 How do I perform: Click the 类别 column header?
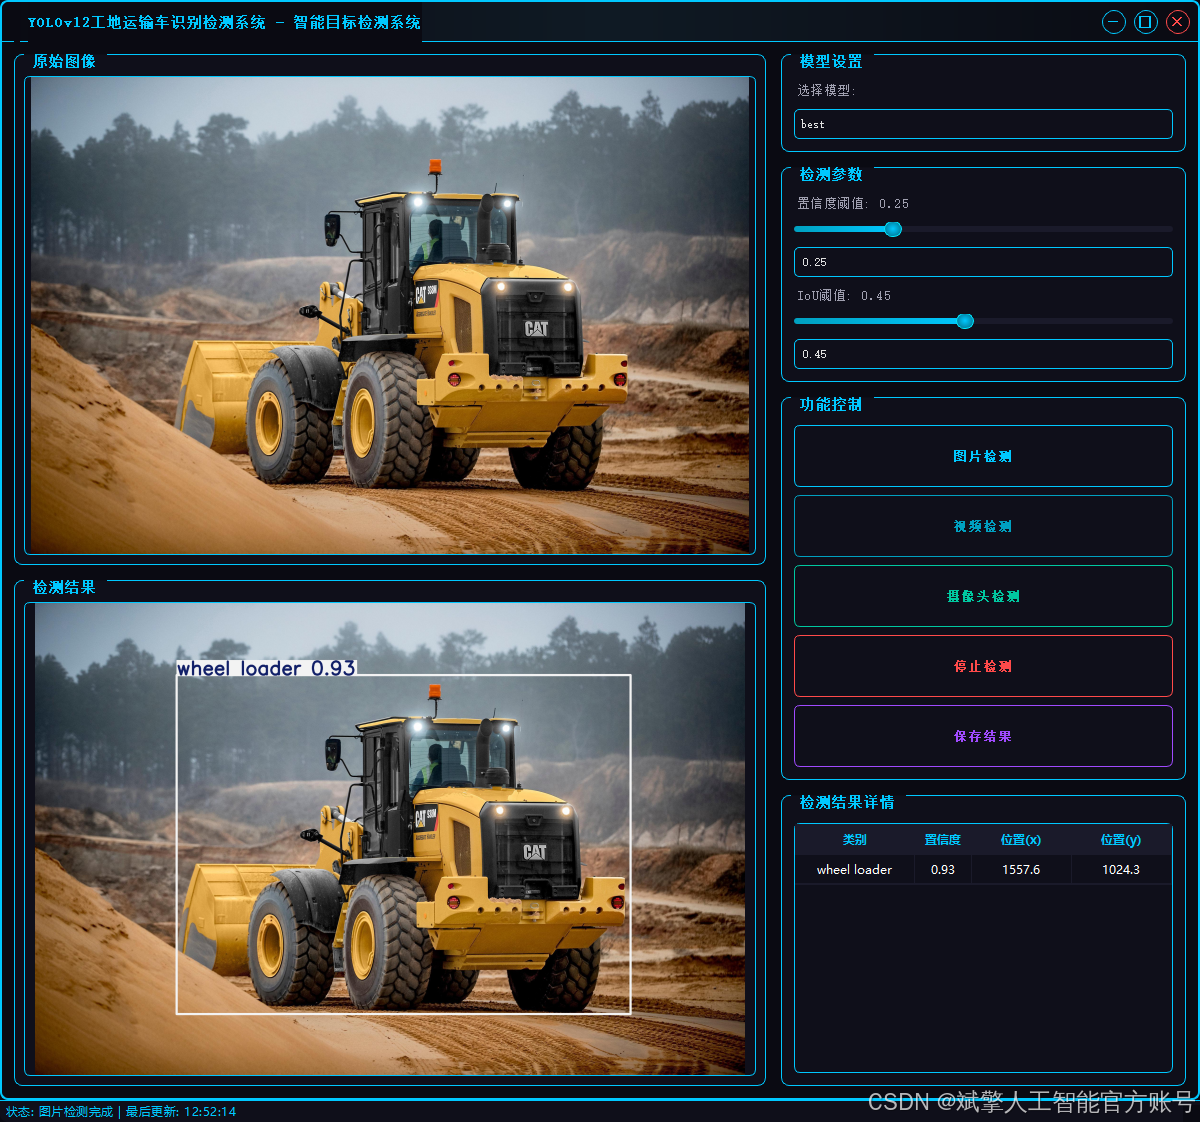(x=855, y=840)
